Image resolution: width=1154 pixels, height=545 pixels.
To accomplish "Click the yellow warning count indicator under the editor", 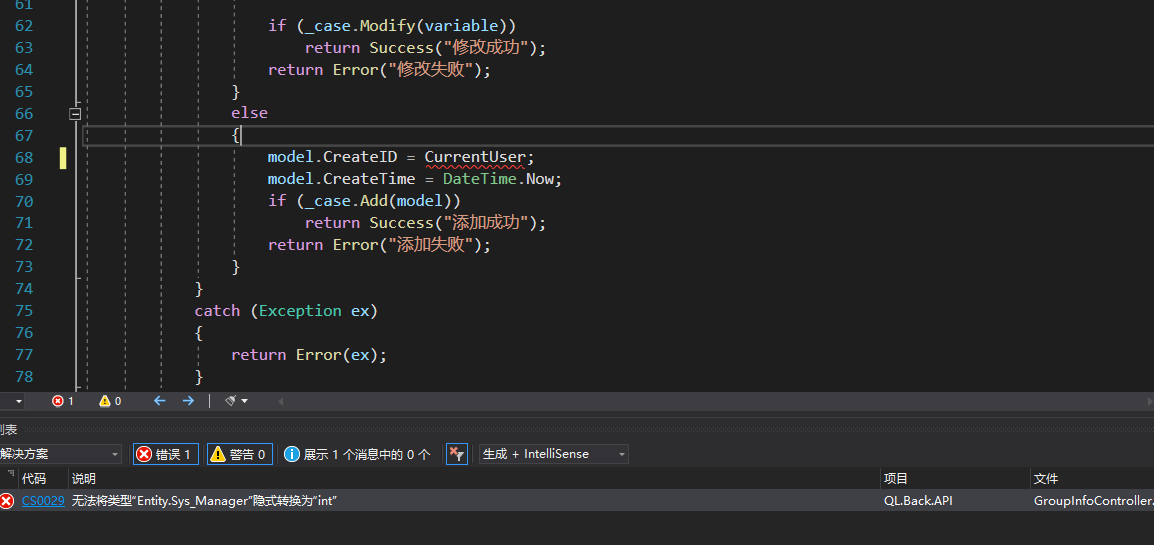I will point(110,401).
